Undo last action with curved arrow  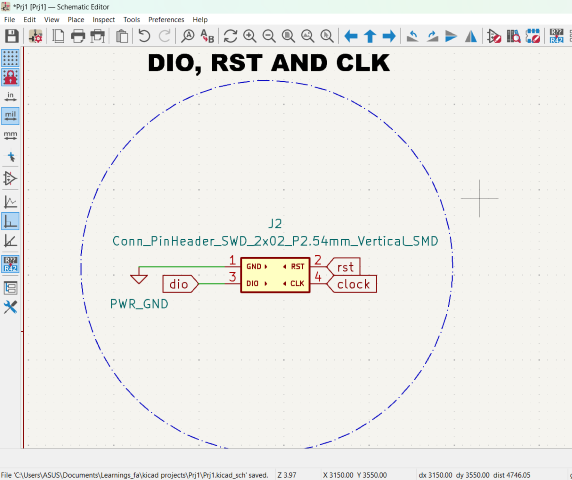(x=144, y=36)
